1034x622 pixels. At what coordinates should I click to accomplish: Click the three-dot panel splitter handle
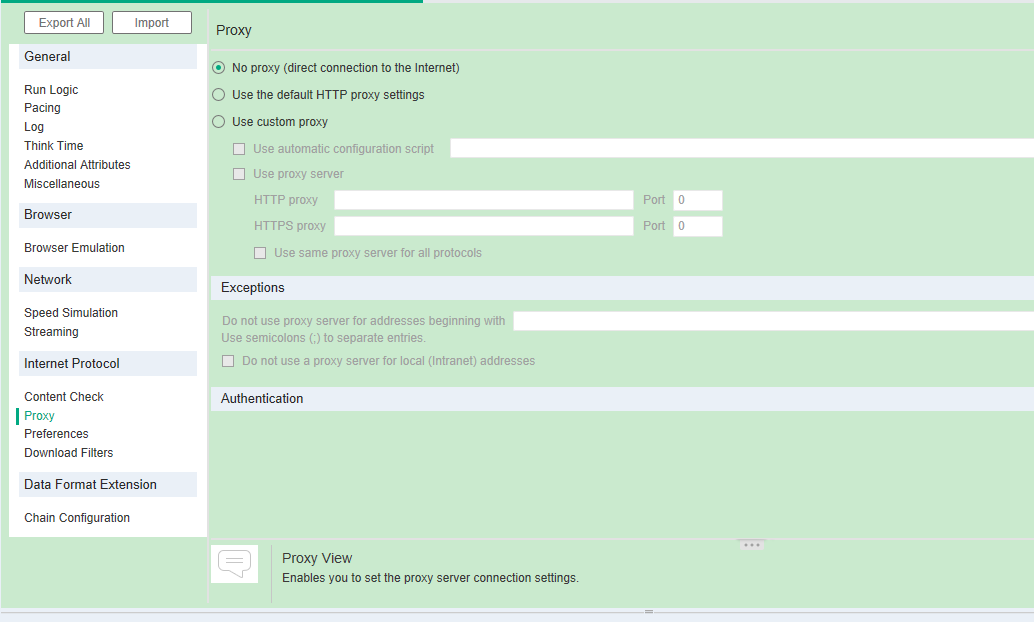[752, 545]
